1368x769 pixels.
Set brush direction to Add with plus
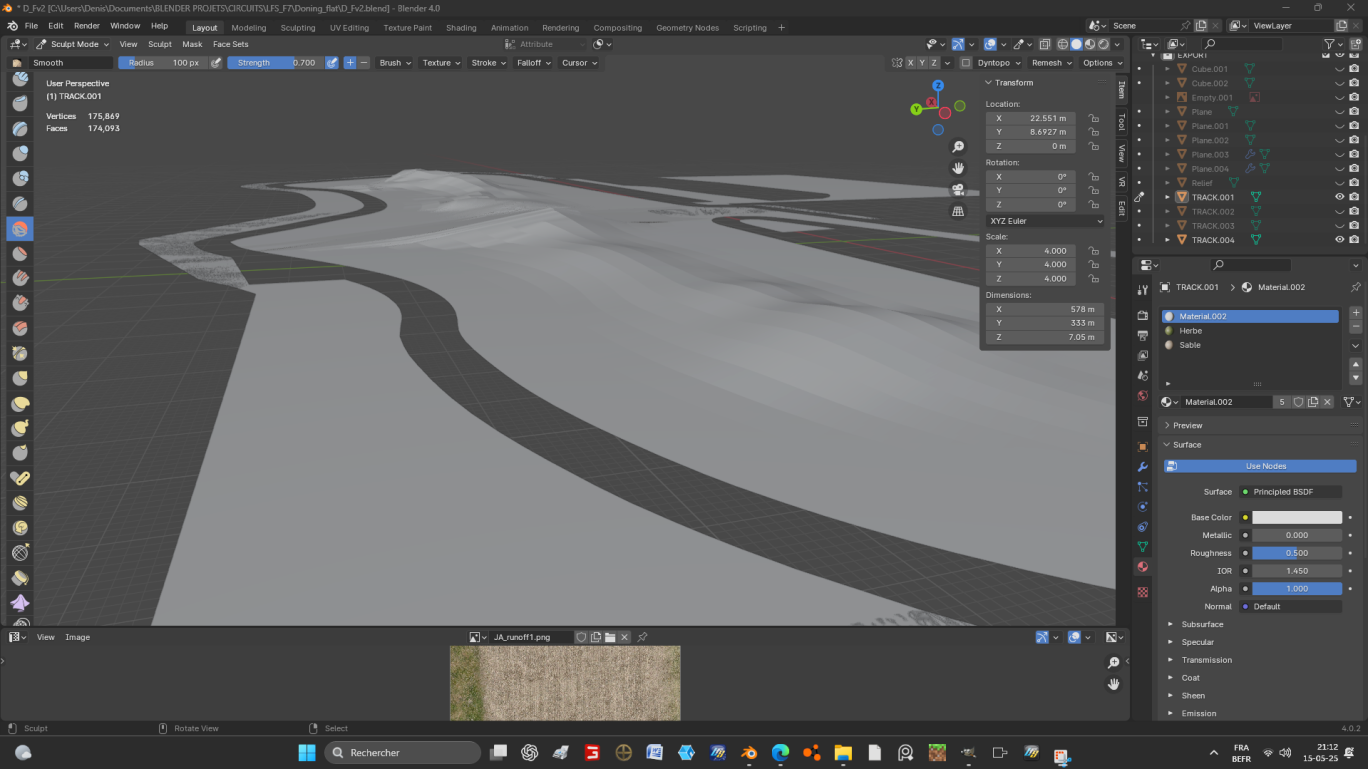tap(350, 63)
